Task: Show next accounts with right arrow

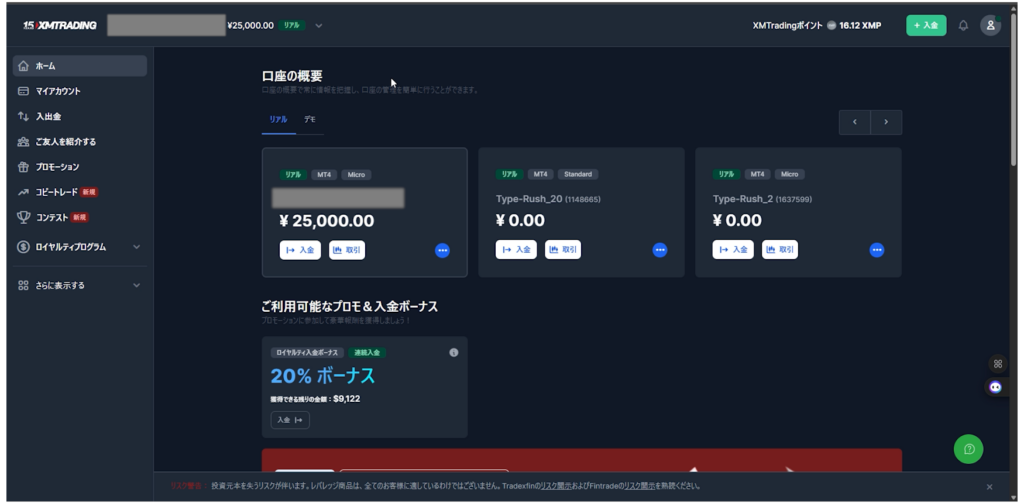Action: tap(885, 122)
